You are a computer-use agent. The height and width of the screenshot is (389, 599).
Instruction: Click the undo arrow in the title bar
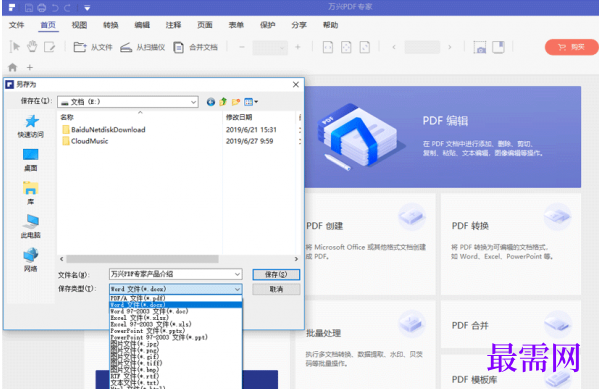point(55,7)
